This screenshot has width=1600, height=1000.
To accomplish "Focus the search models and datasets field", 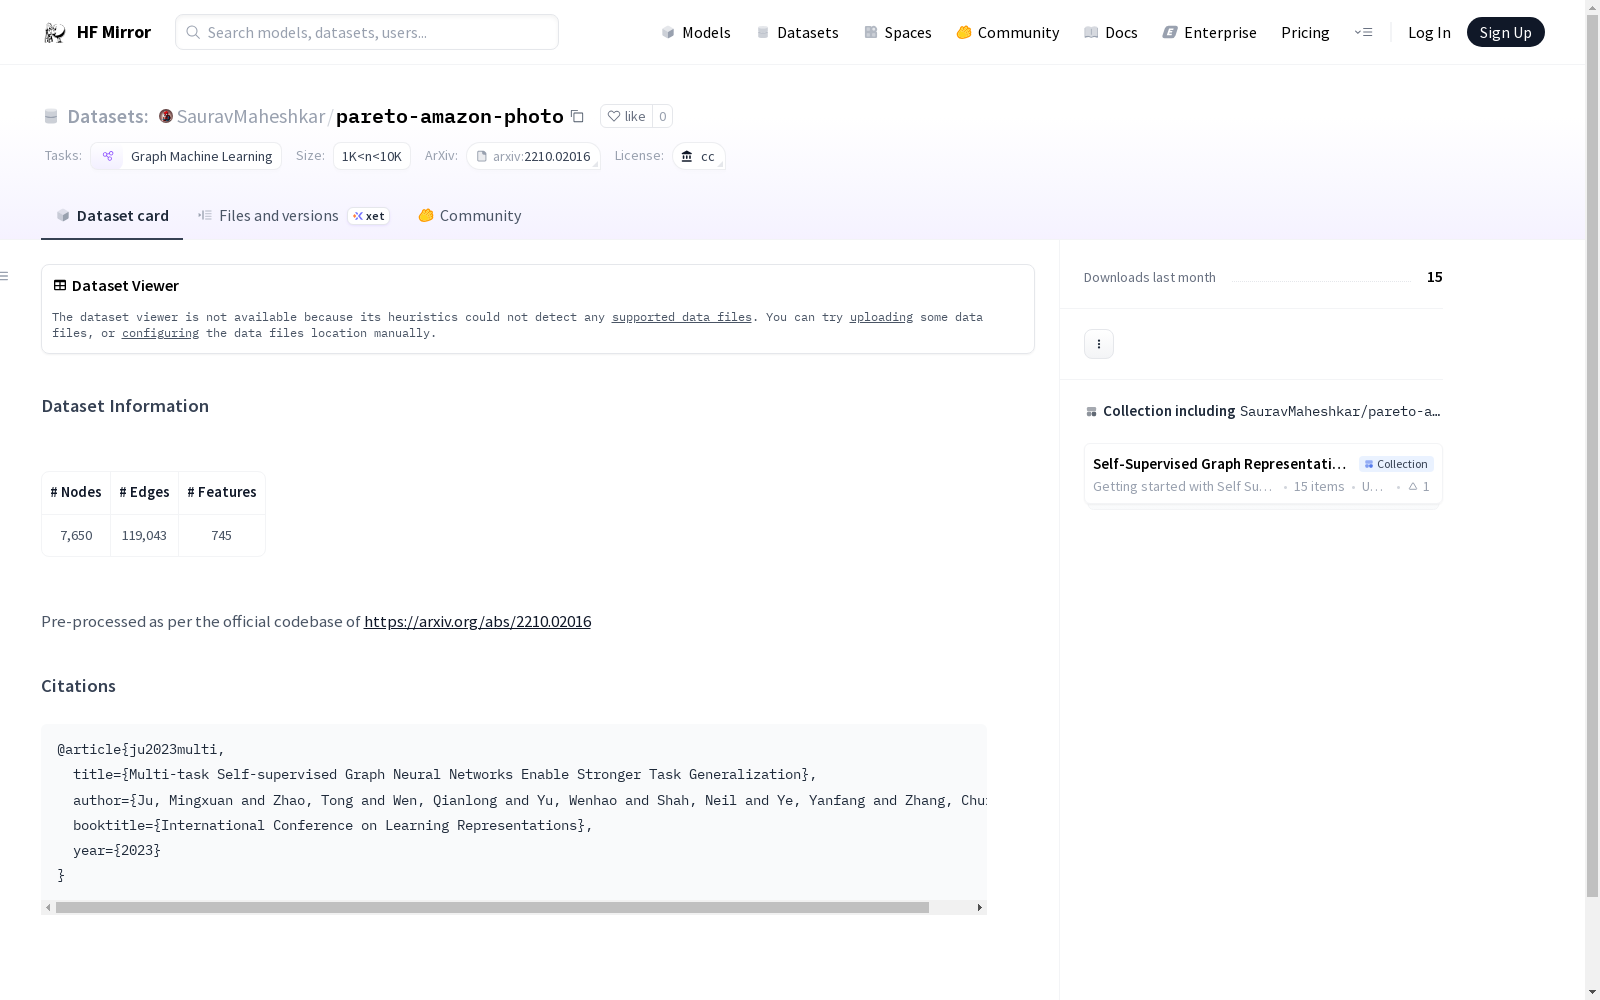I will [367, 32].
